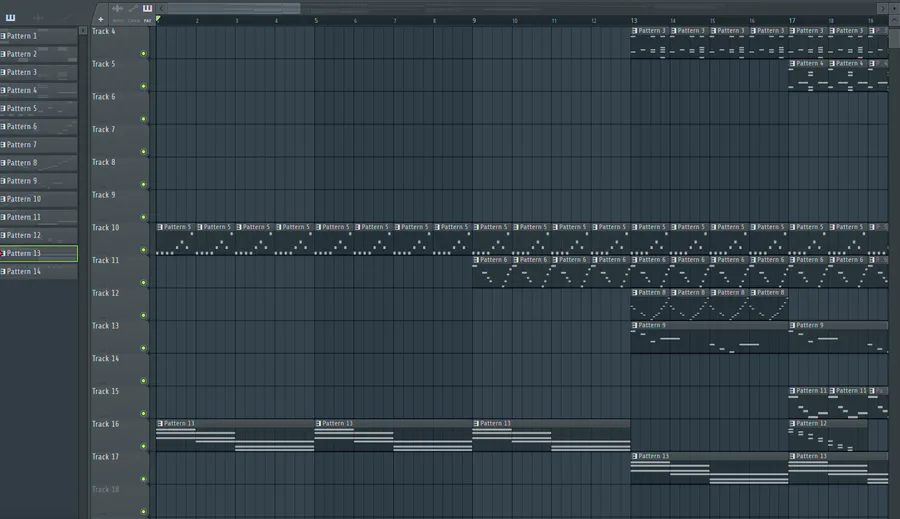900x519 pixels.
Task: Choose Pattern 10 from the picker list
Action: tap(38, 199)
